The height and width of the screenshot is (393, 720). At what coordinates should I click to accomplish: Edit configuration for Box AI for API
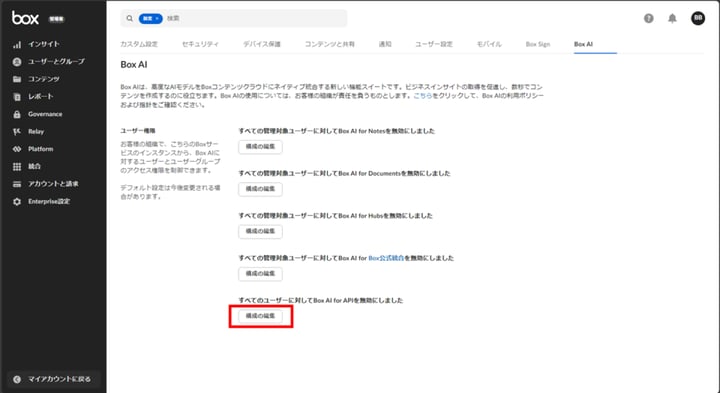click(260, 316)
